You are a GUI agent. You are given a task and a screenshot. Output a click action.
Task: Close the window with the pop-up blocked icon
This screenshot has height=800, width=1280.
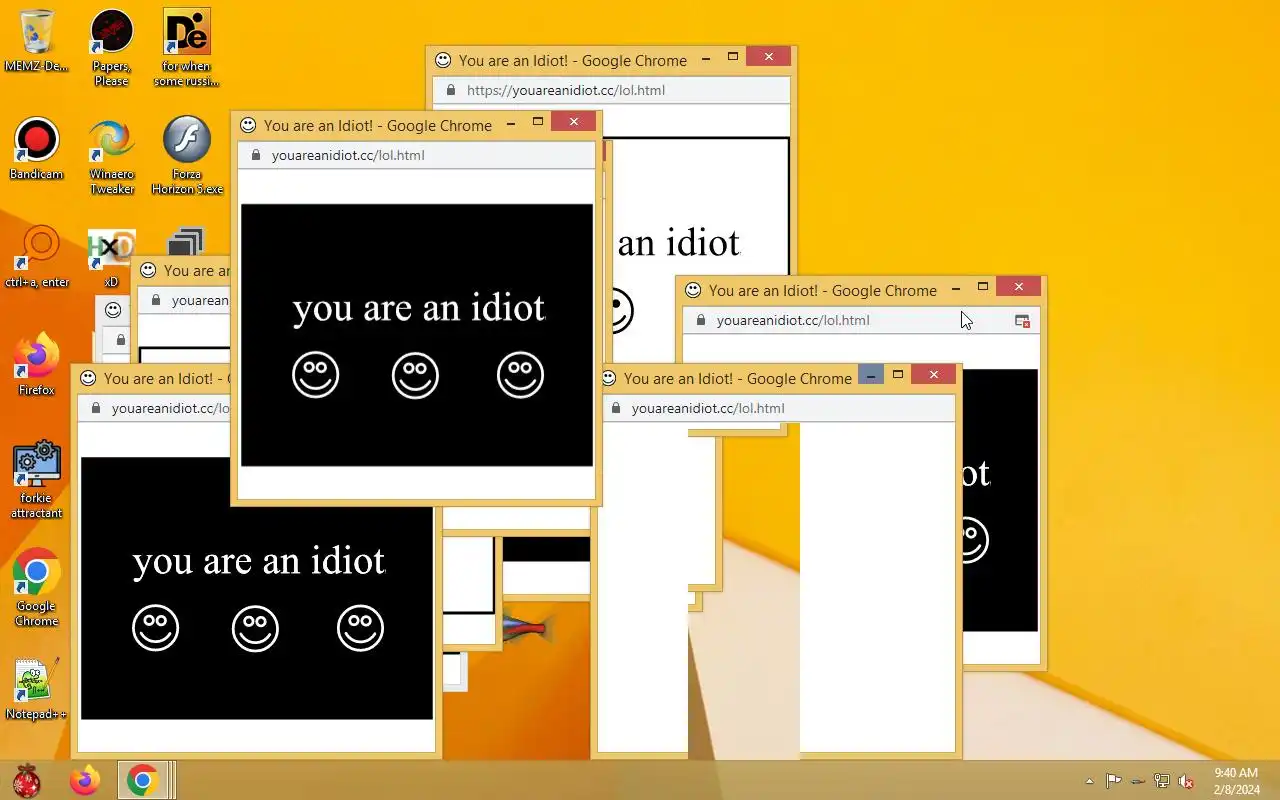1018,287
